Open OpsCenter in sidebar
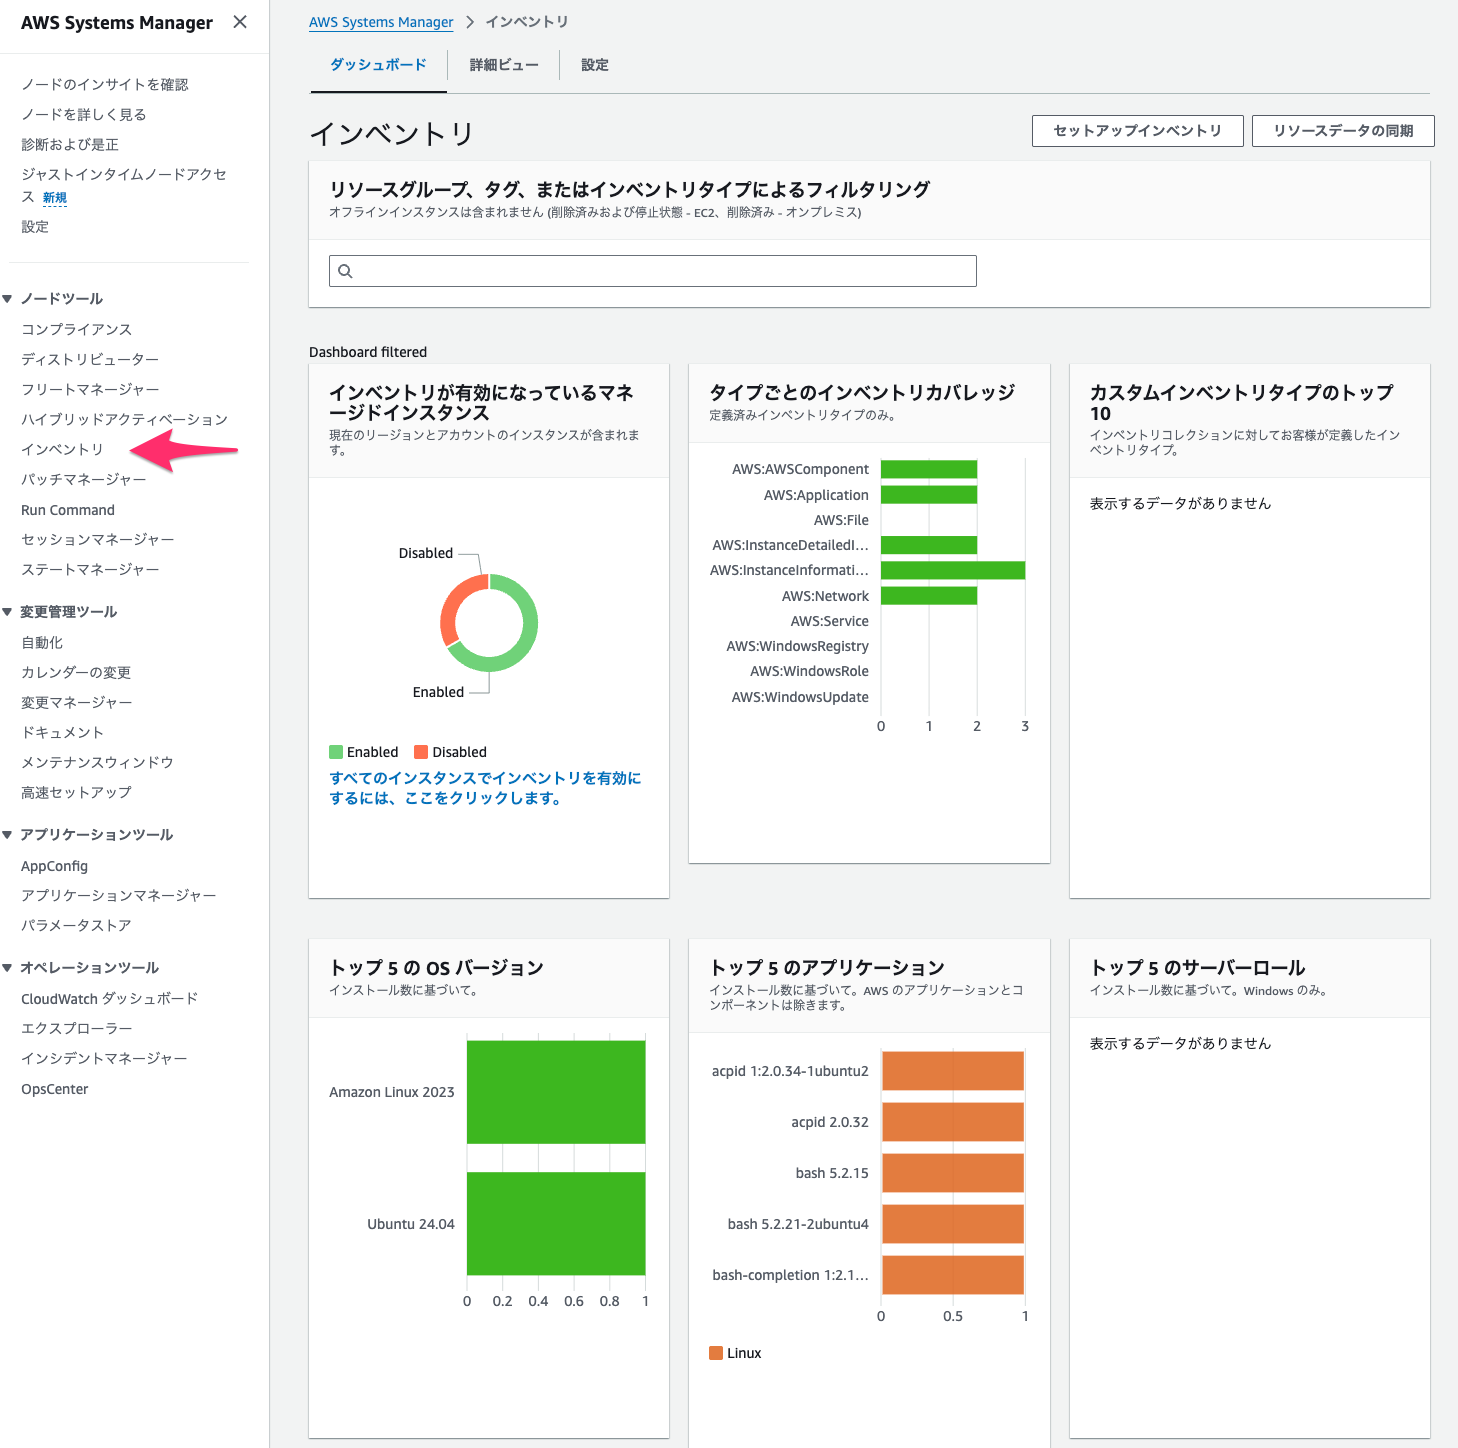 coord(55,1089)
